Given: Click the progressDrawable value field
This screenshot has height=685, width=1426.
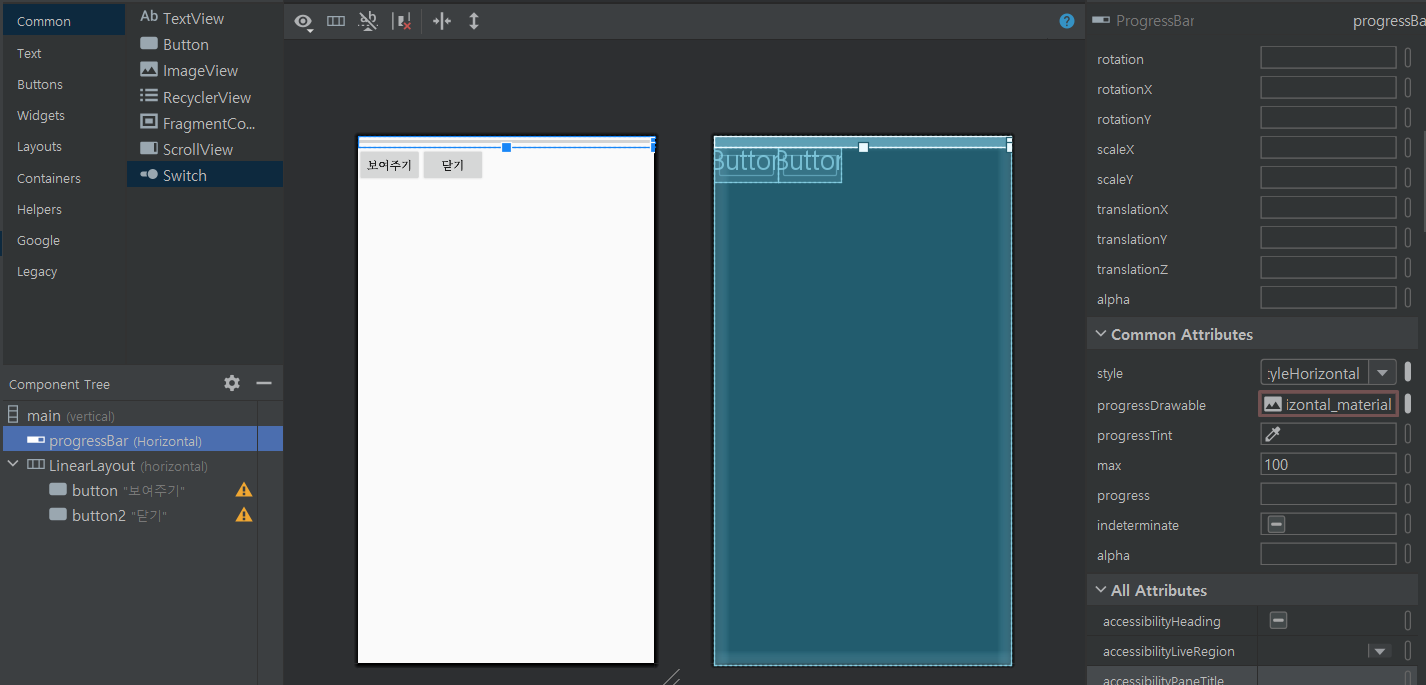Looking at the screenshot, I should (x=1328, y=404).
